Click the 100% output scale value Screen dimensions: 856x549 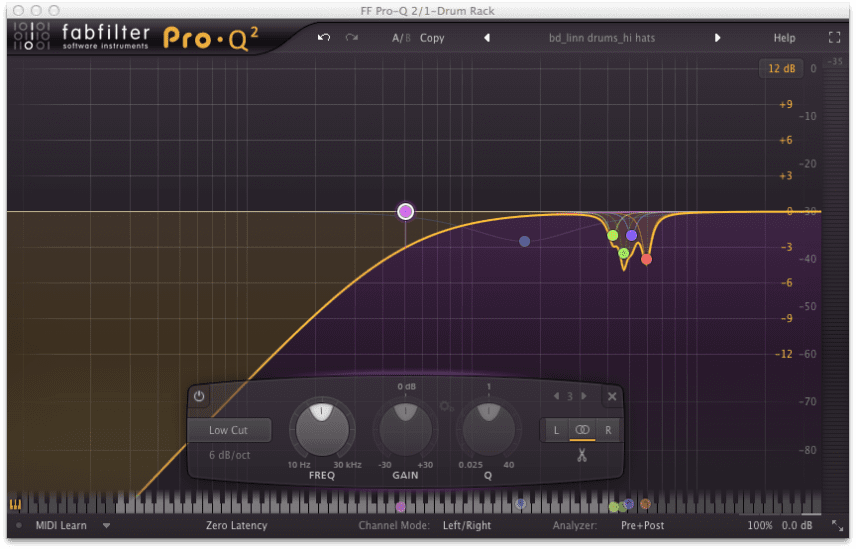tap(759, 526)
